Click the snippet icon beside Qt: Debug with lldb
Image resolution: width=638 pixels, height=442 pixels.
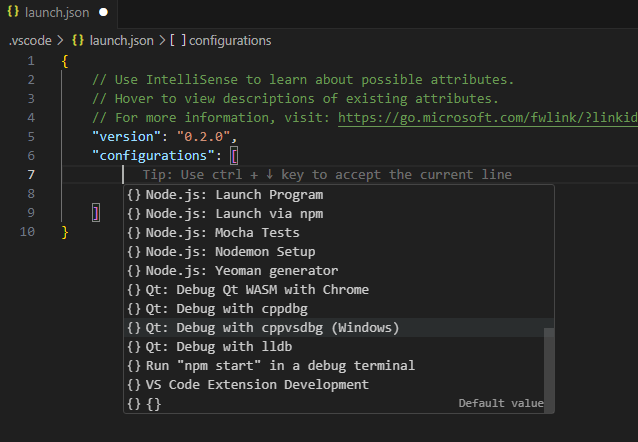[x=134, y=346]
